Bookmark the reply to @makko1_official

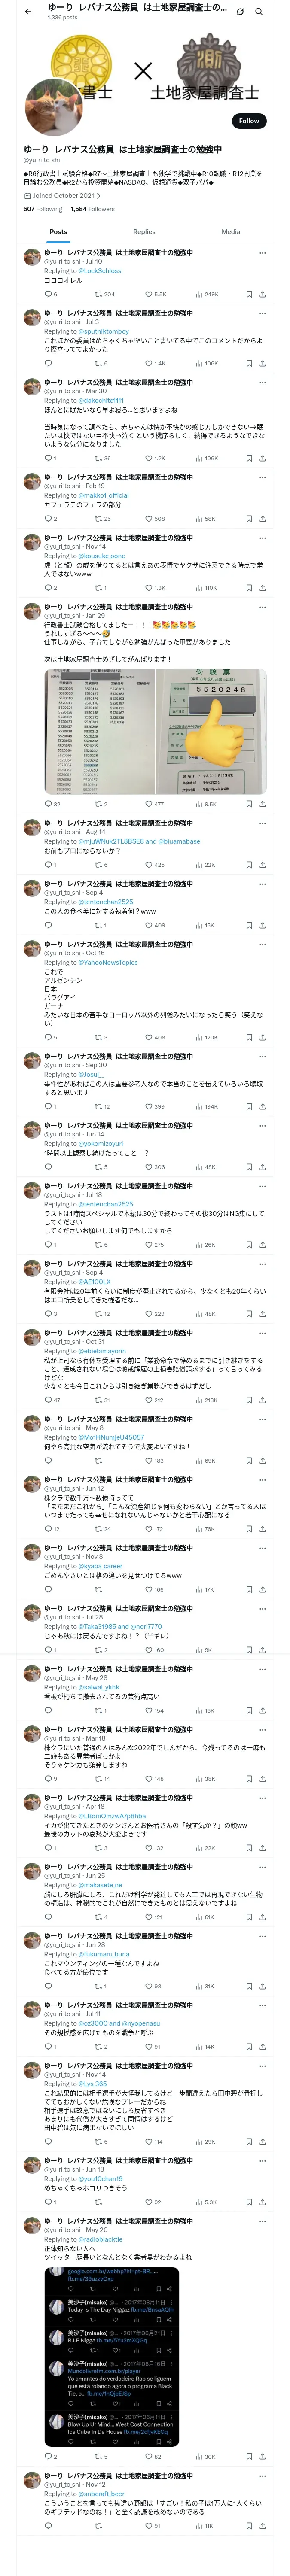(x=249, y=519)
